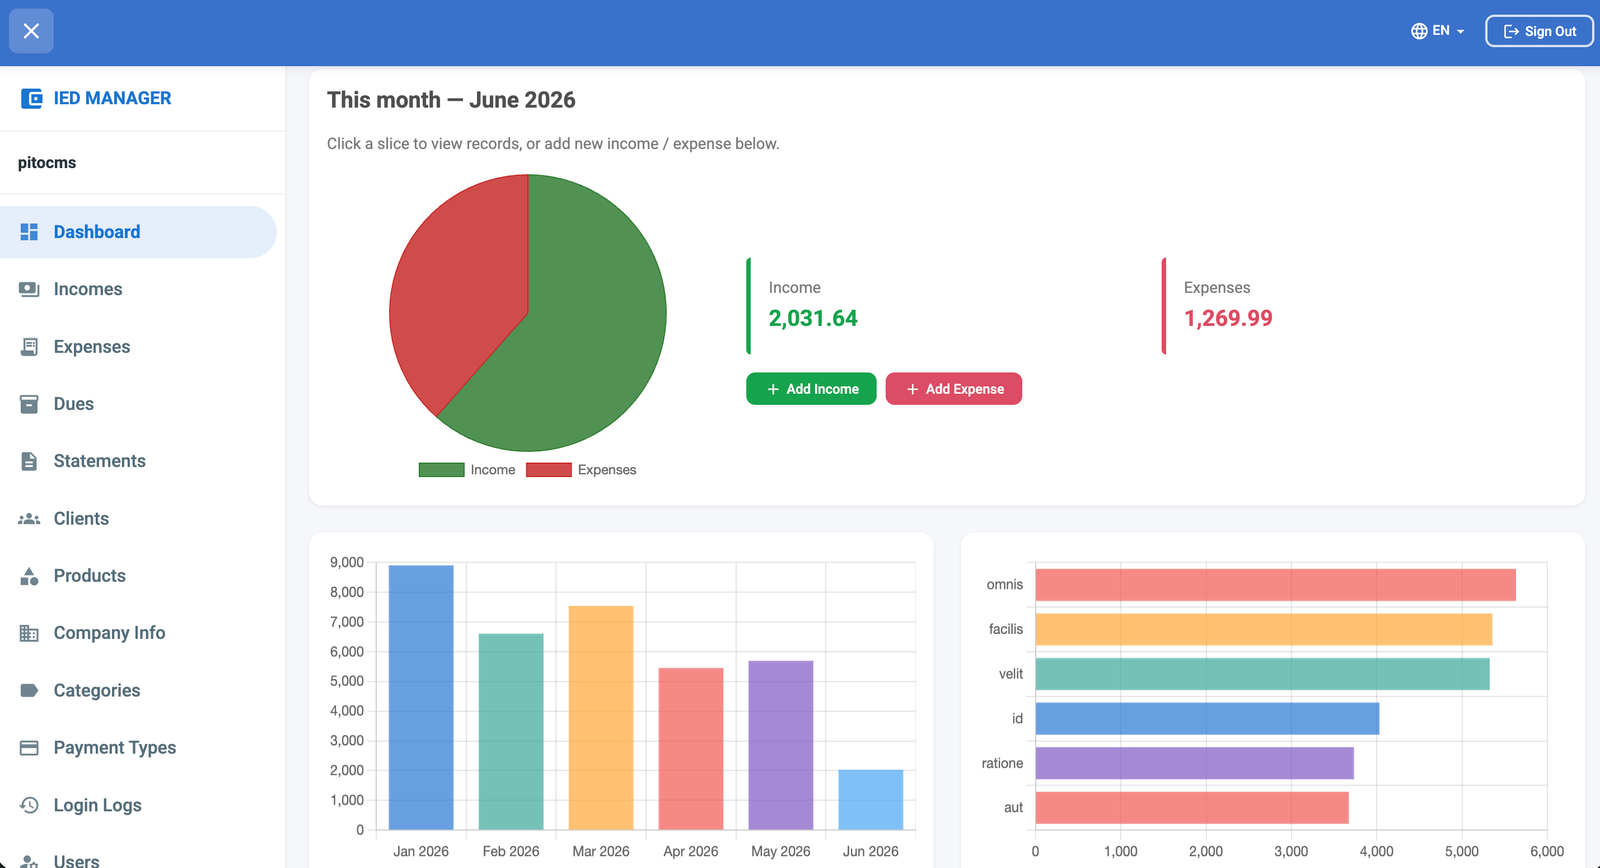The height and width of the screenshot is (868, 1600).
Task: Click the Company Info building icon
Action: [x=29, y=633]
